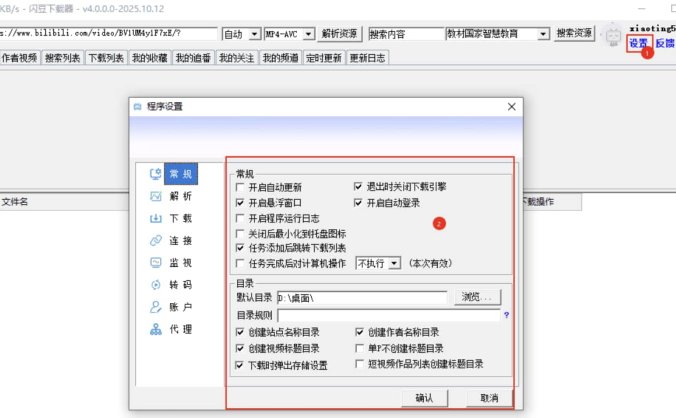Click the bilibili video URL field
The image size is (676, 418).
tap(108, 34)
